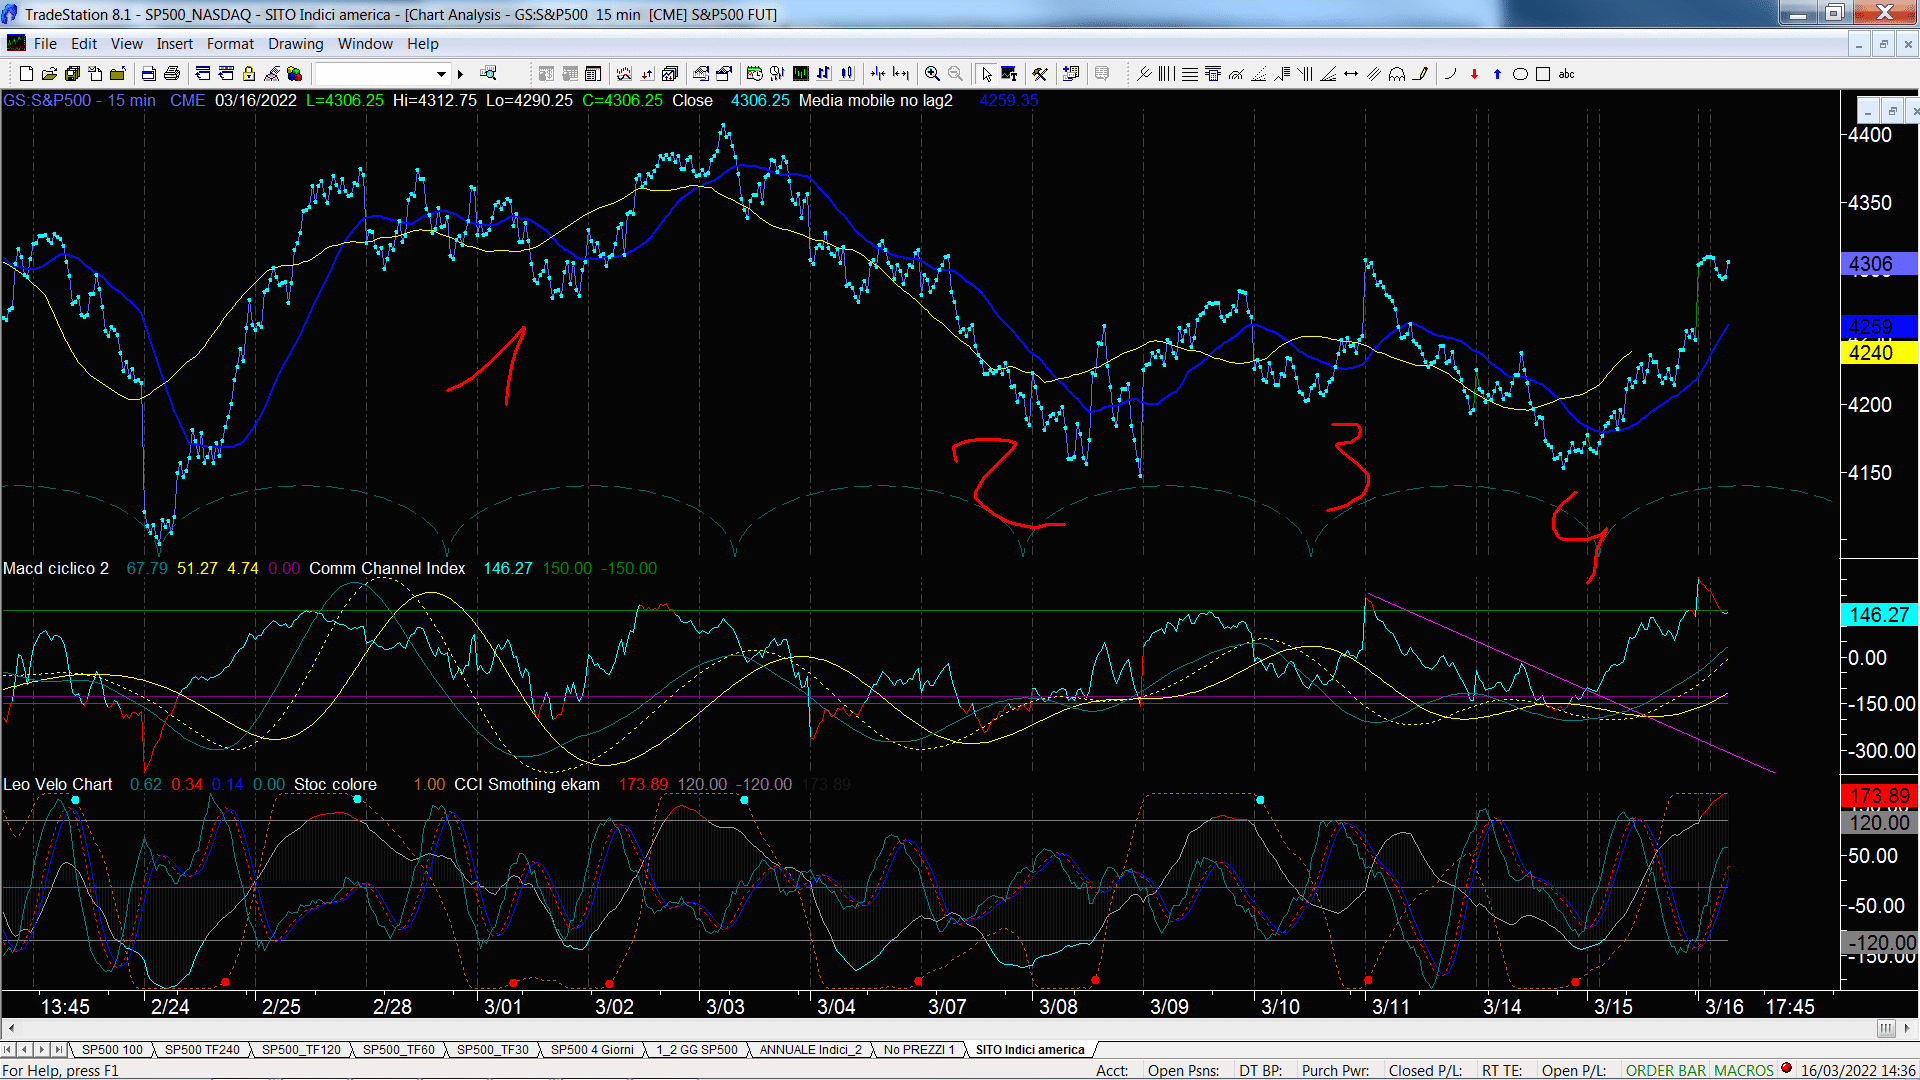Switch to the No PREZZI 1 tab

click(919, 1050)
